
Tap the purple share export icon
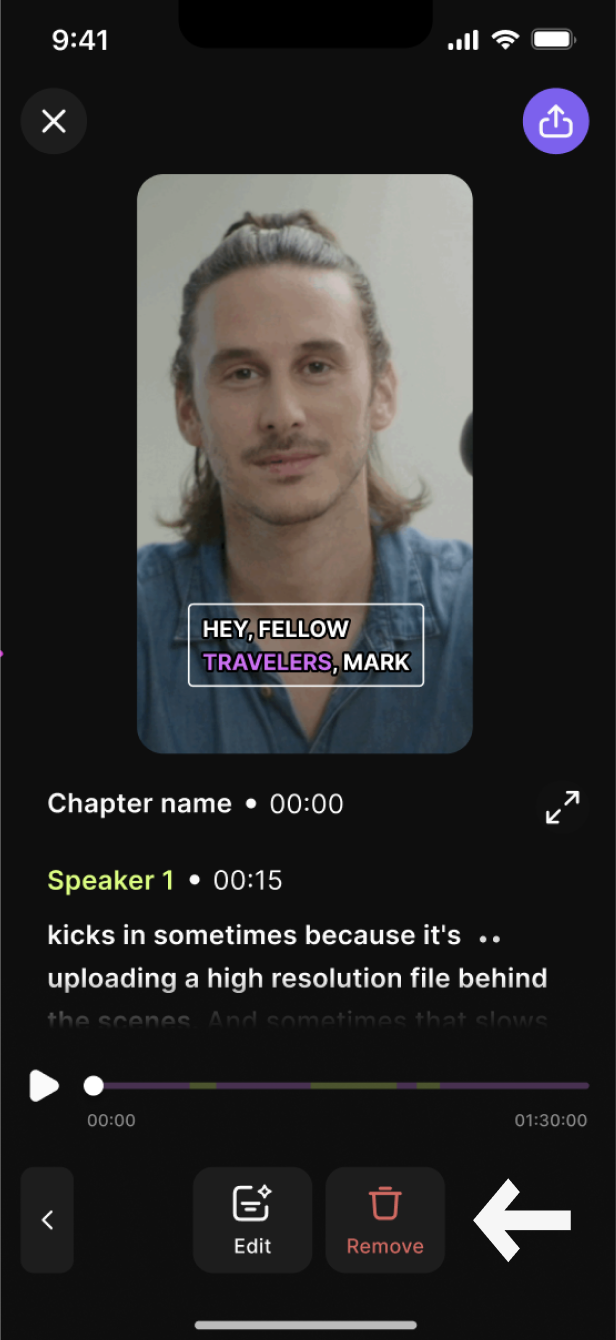point(555,121)
